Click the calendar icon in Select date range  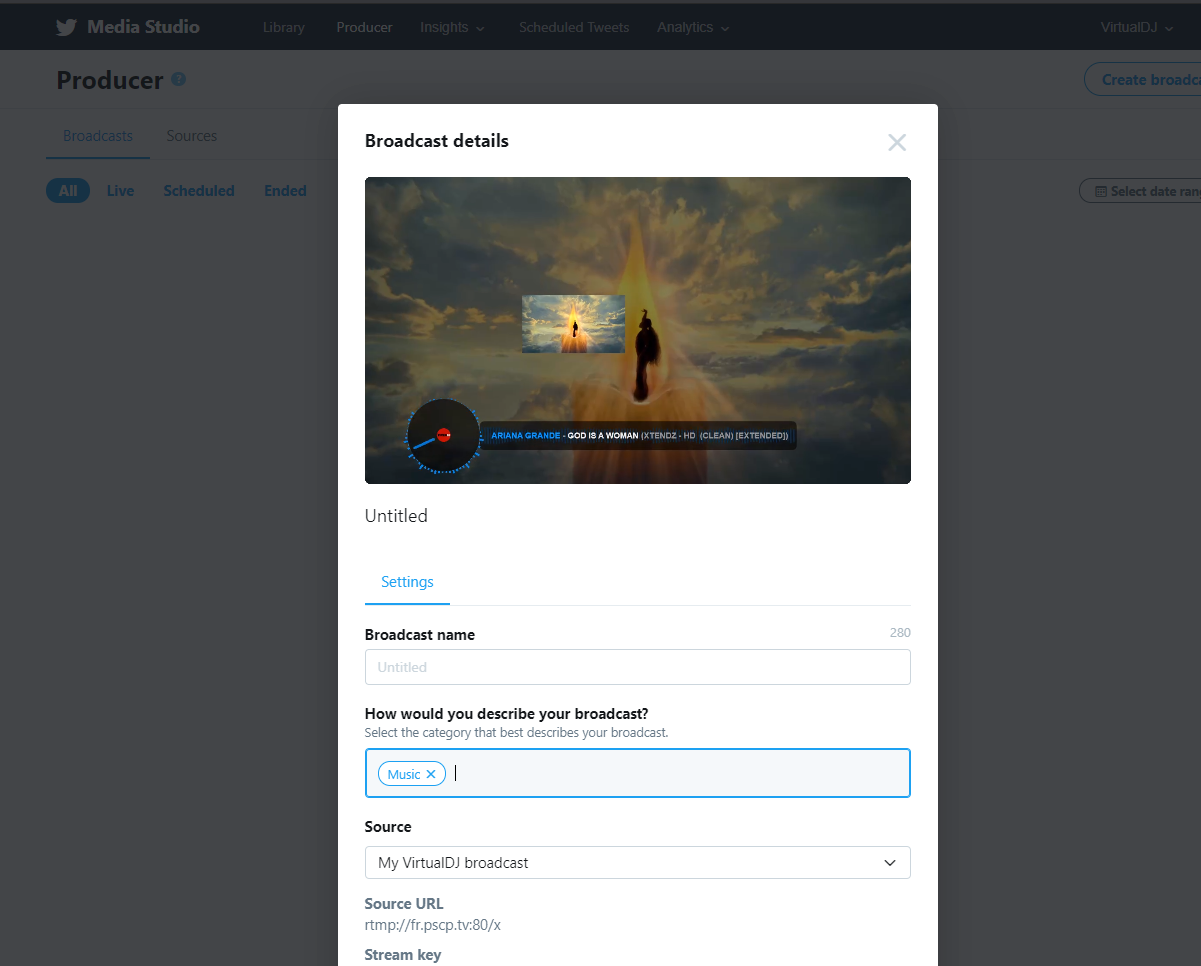pos(1101,191)
